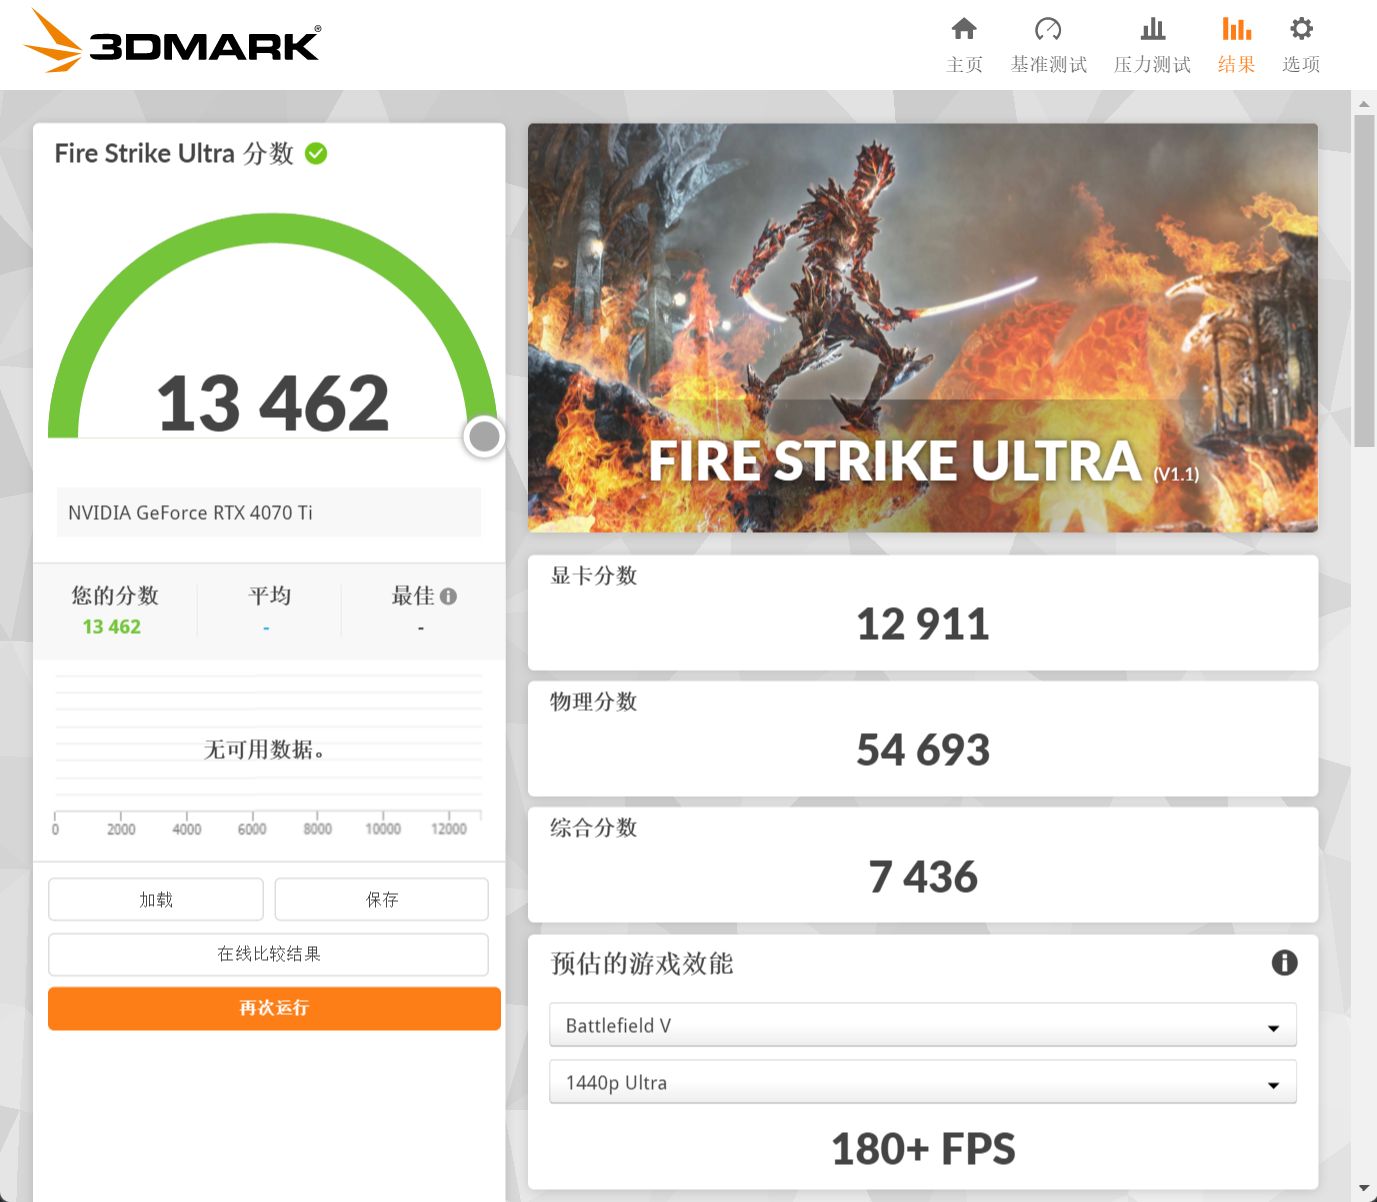Click the 180+ FPS estimate
This screenshot has width=1377, height=1202.
[923, 1149]
